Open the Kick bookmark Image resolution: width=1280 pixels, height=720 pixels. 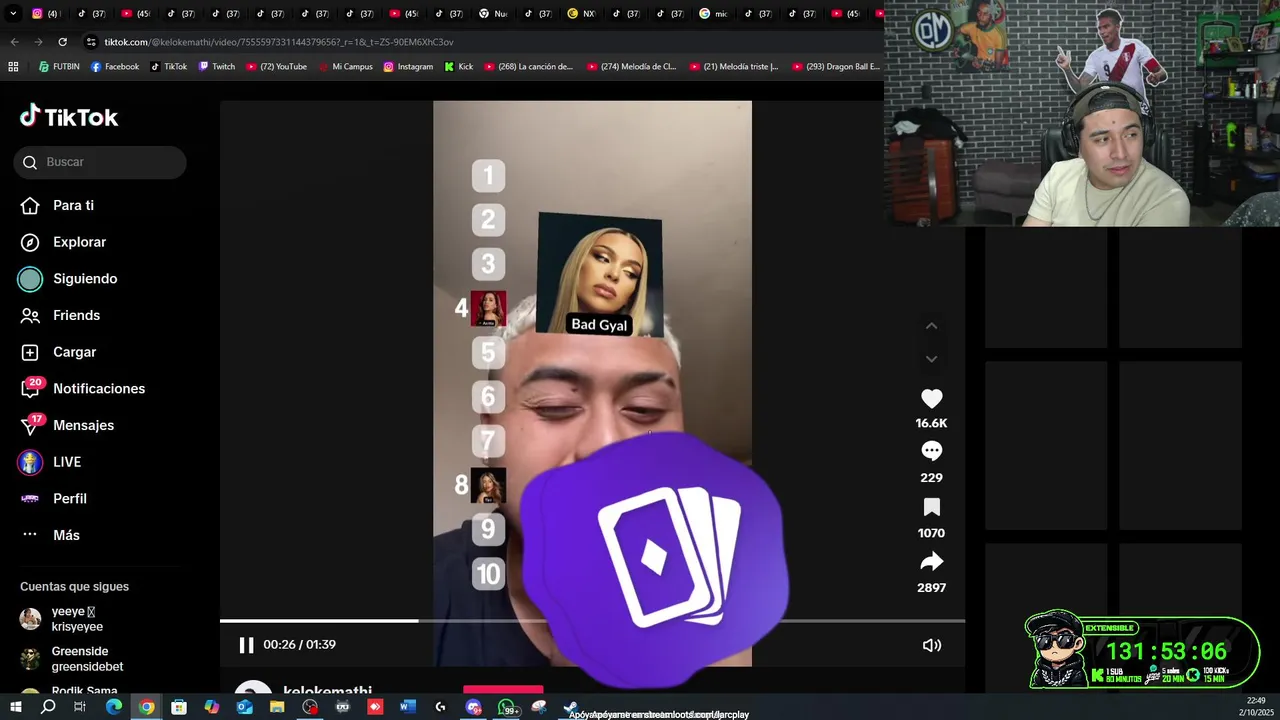pos(459,67)
